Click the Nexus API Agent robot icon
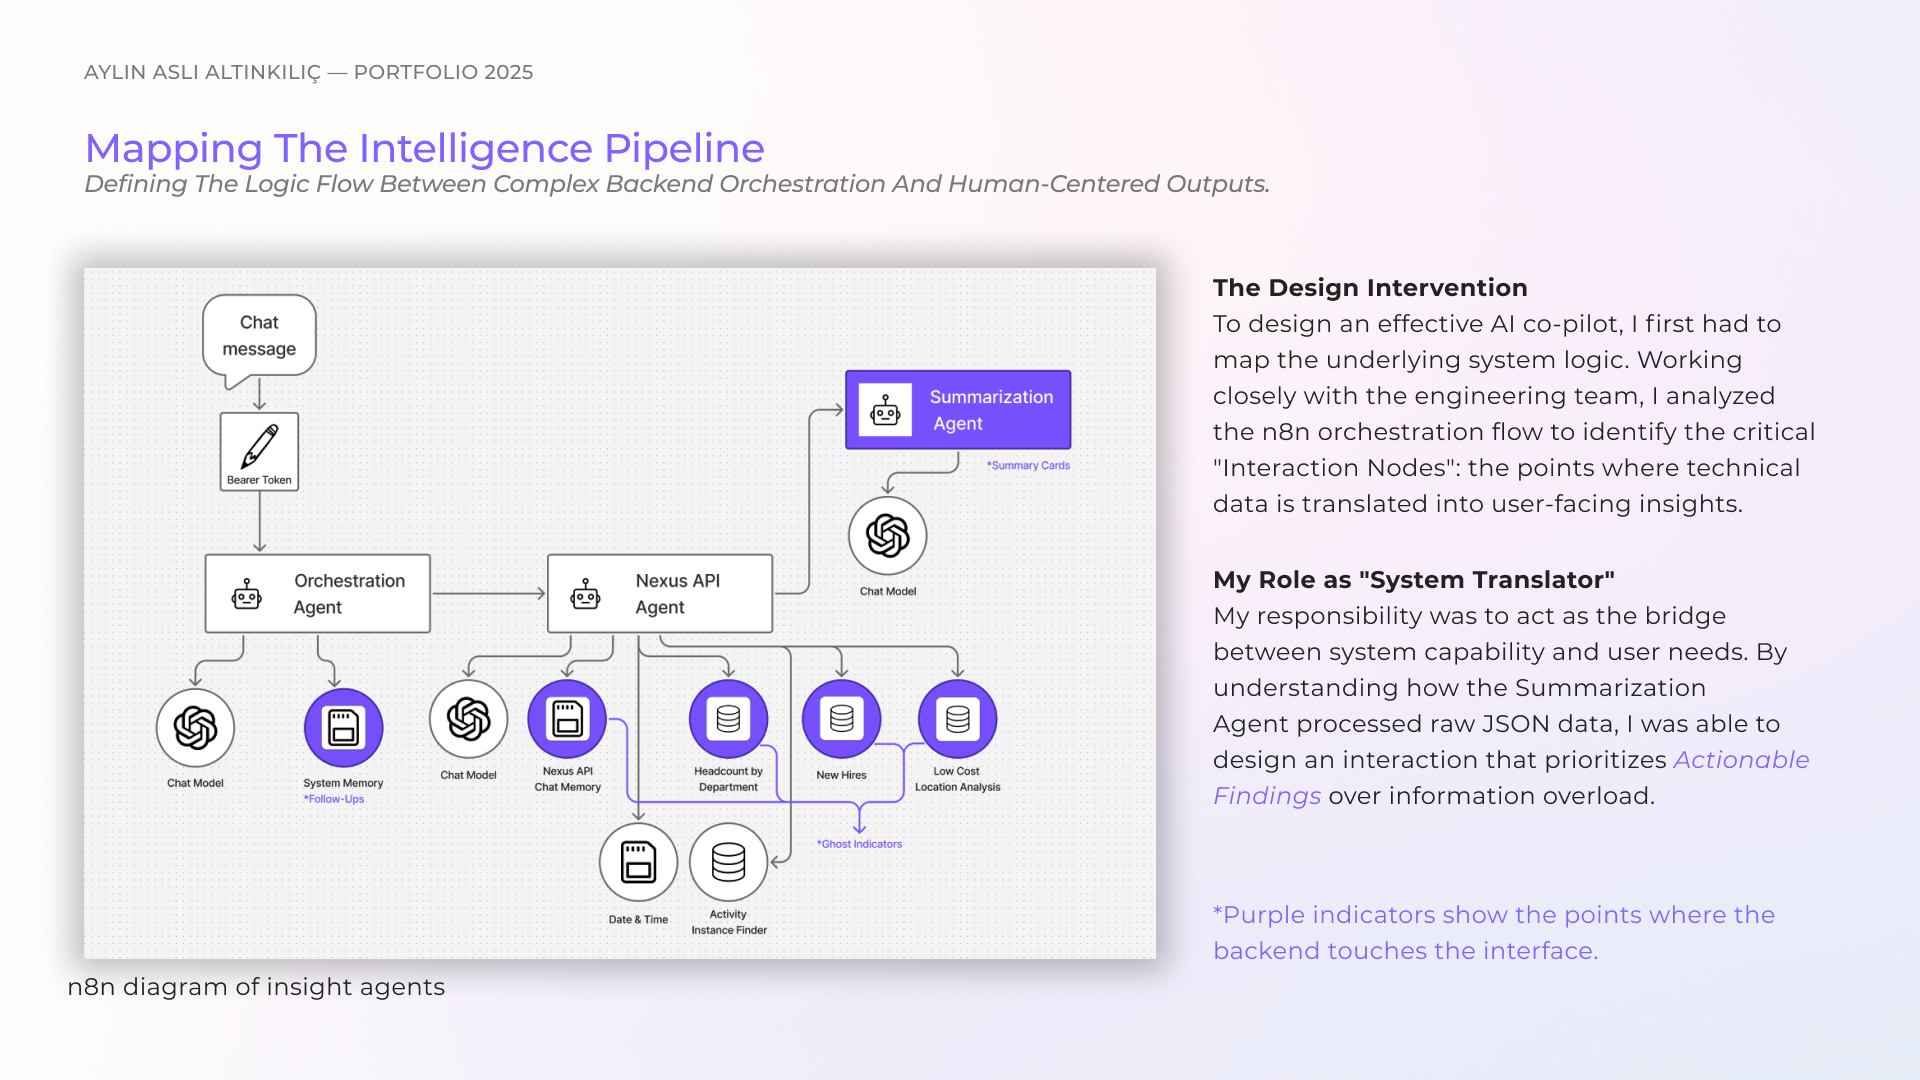 pos(585,594)
